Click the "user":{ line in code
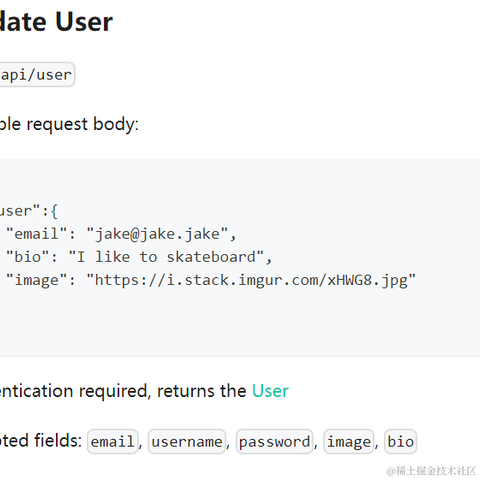Image resolution: width=480 pixels, height=480 pixels. tap(29, 211)
